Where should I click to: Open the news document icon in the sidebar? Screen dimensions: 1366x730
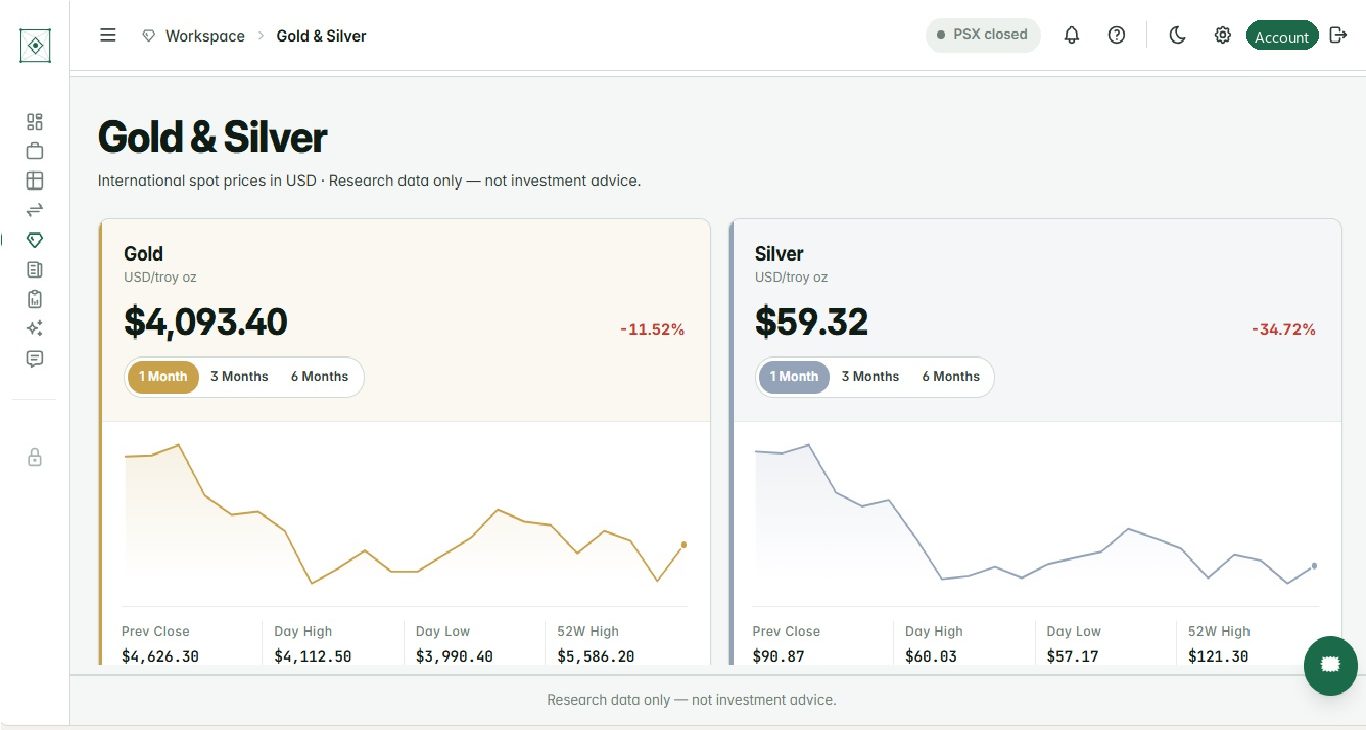[35, 269]
